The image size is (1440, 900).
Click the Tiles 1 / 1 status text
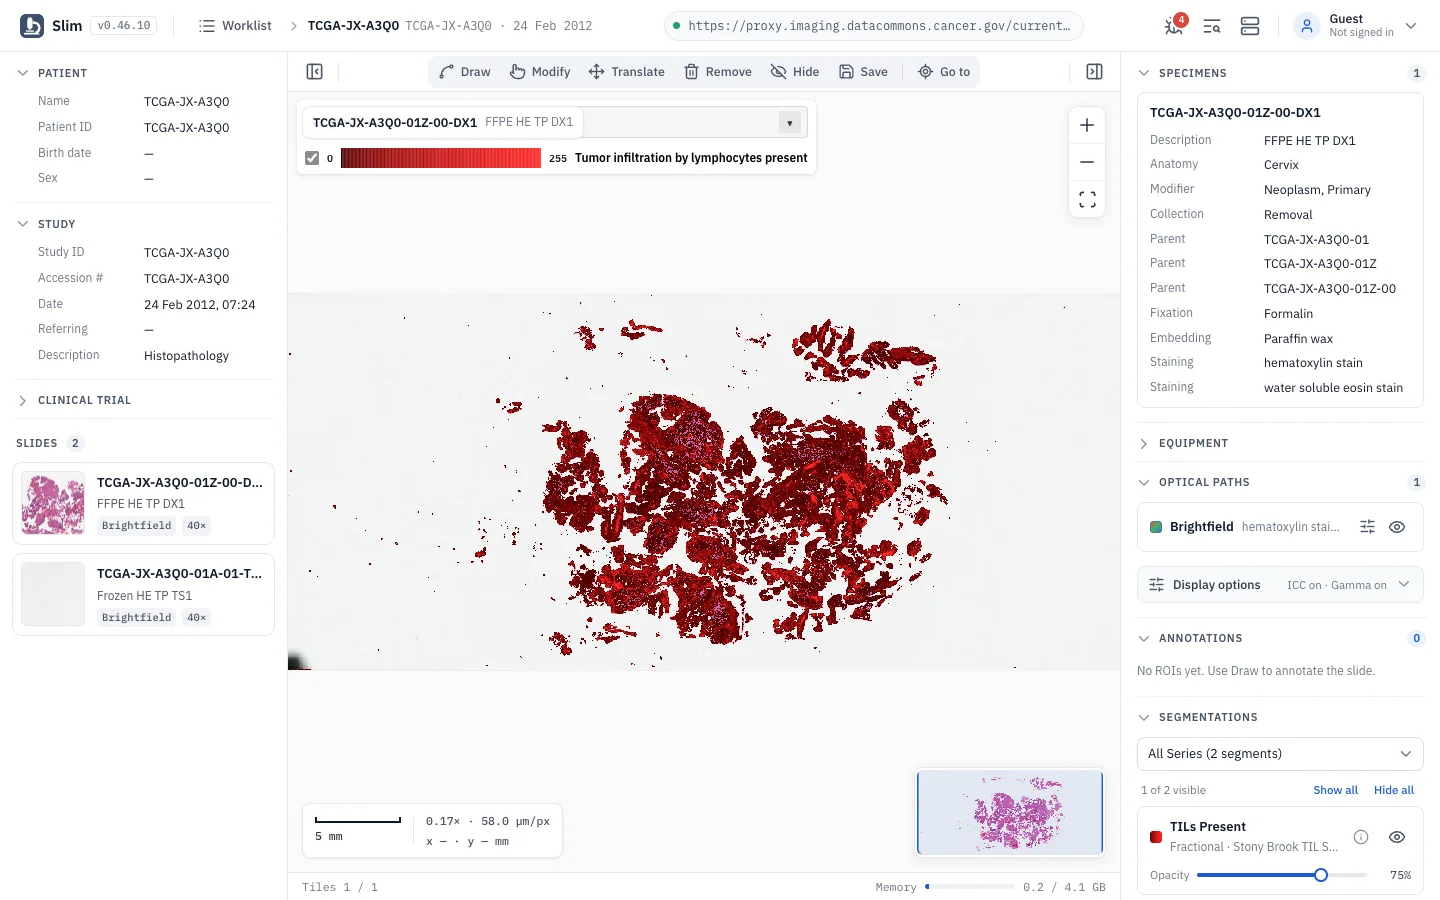point(340,887)
